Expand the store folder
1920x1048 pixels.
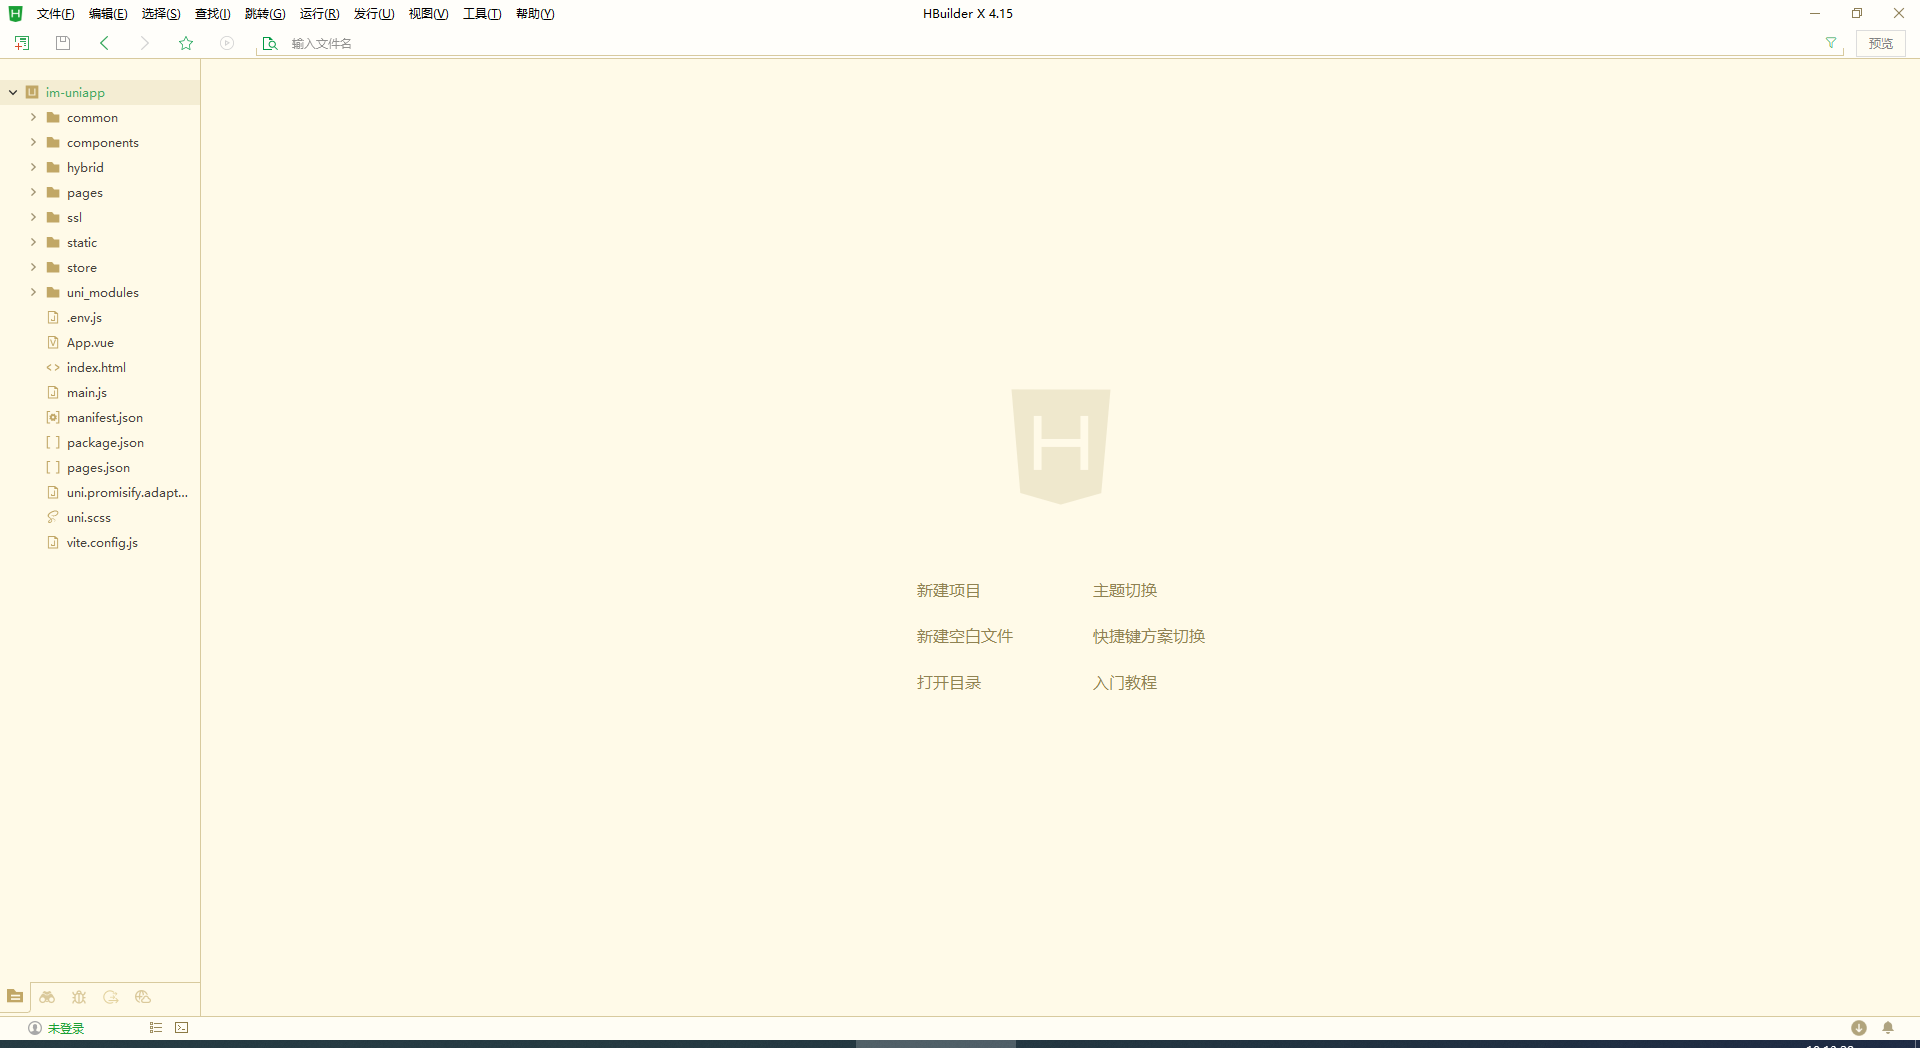coord(33,267)
